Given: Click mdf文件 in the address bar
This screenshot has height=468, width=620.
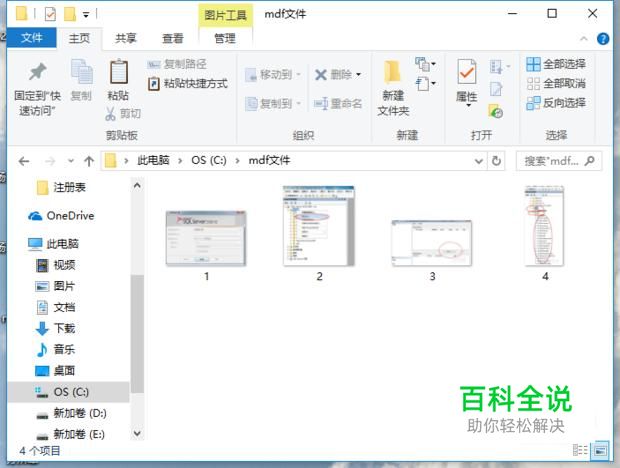Looking at the screenshot, I should click(269, 160).
